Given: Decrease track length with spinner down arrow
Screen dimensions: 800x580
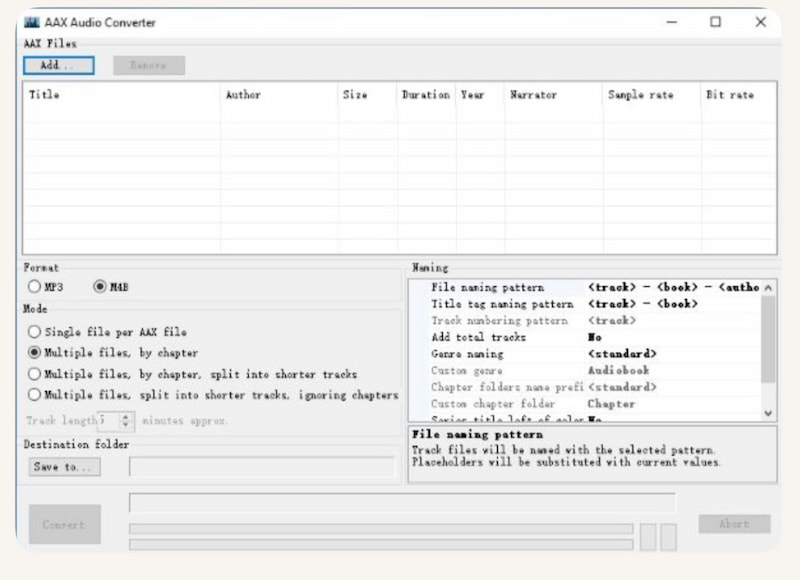Looking at the screenshot, I should point(126,424).
